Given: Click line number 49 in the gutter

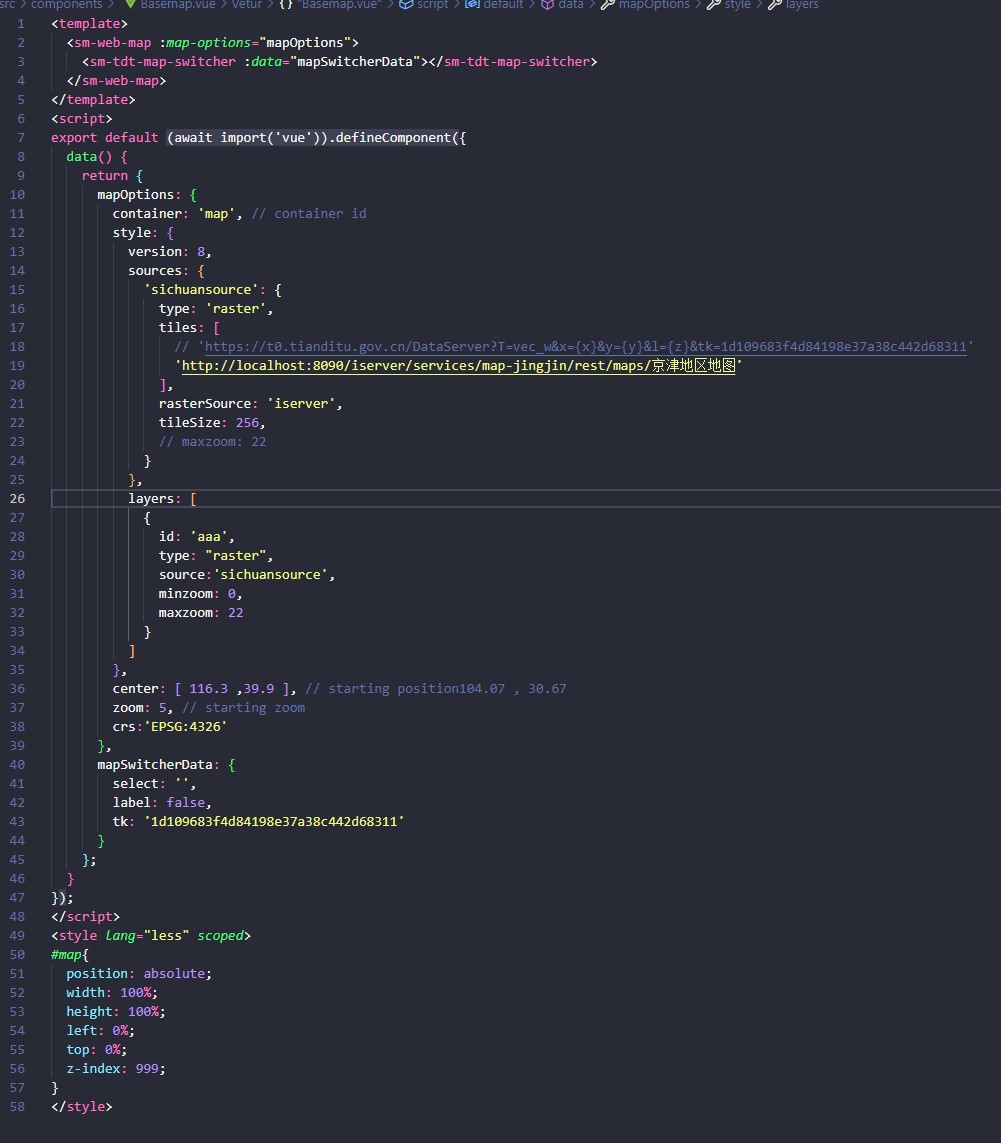Looking at the screenshot, I should [x=17, y=936].
